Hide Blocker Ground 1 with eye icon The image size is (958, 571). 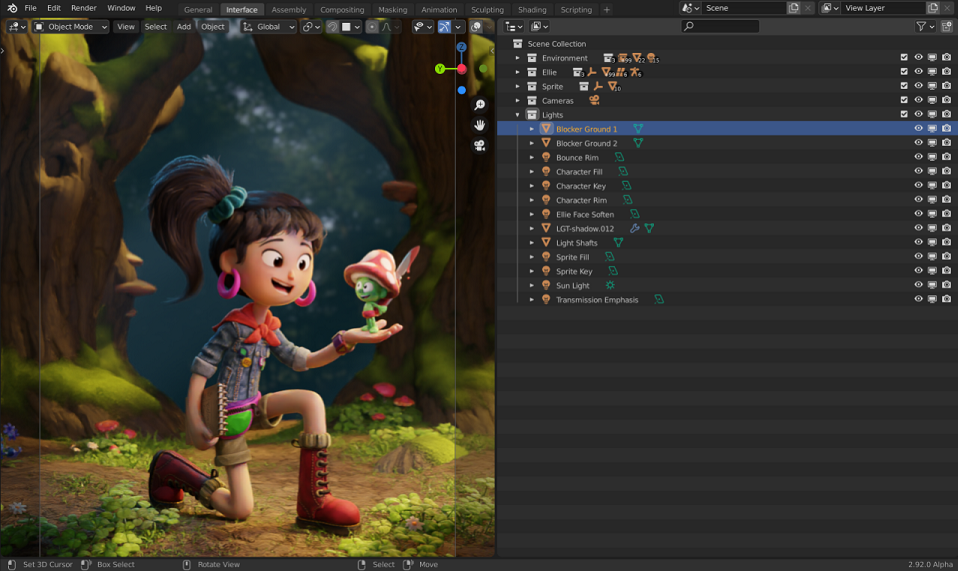(x=918, y=128)
